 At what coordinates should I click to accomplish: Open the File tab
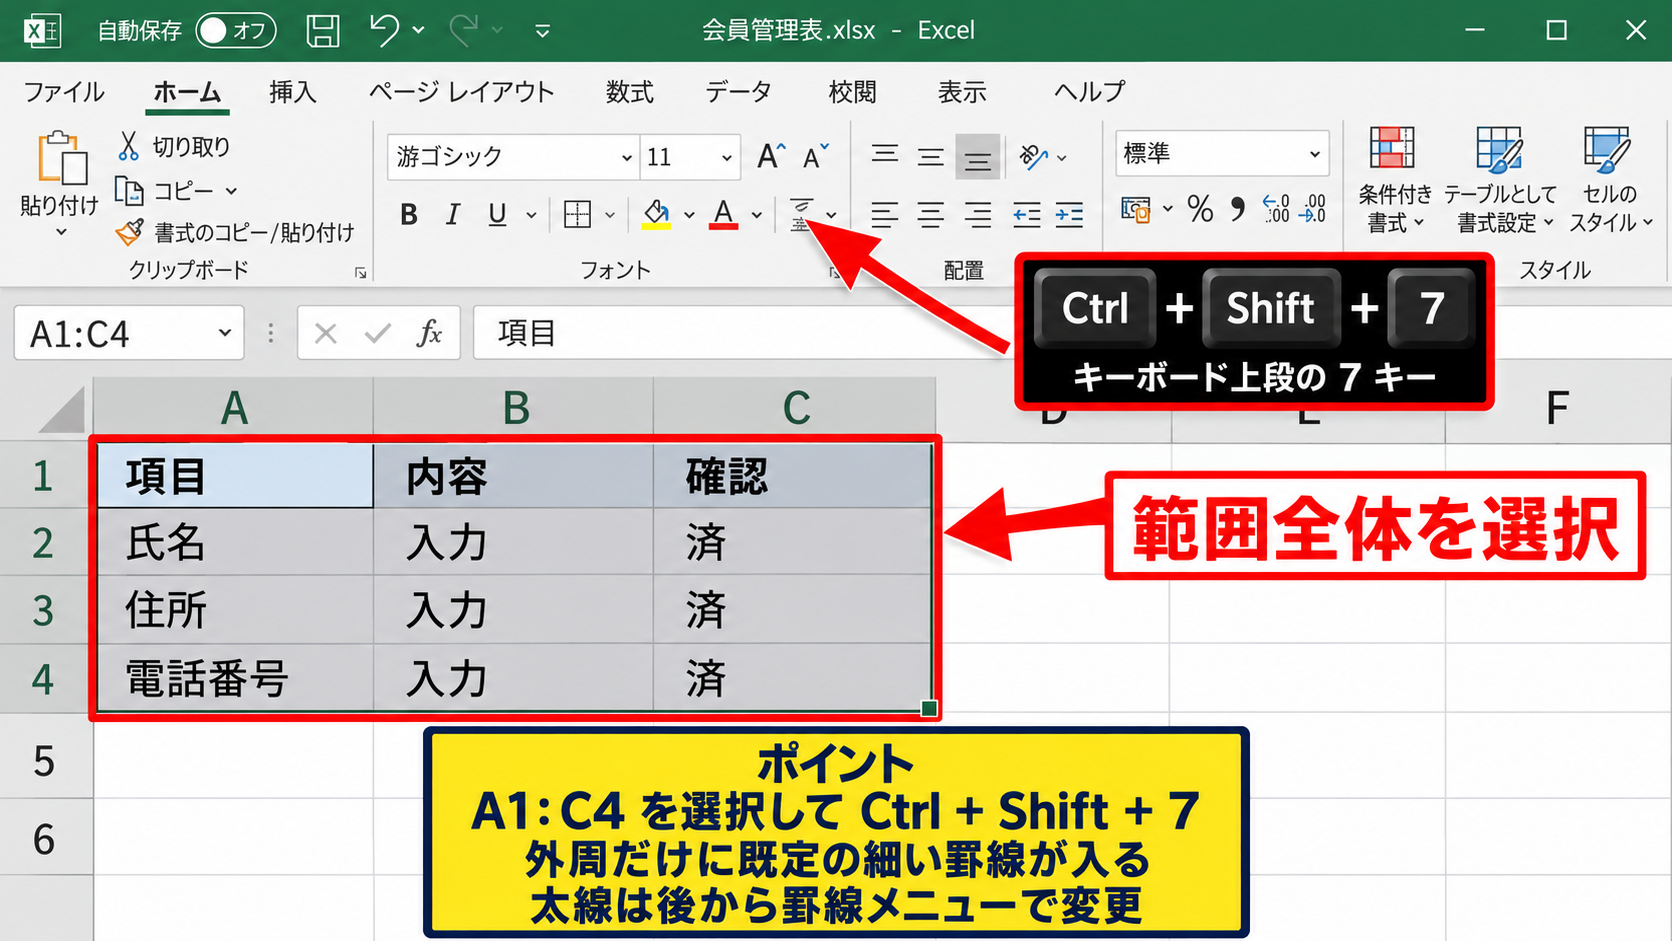[64, 92]
